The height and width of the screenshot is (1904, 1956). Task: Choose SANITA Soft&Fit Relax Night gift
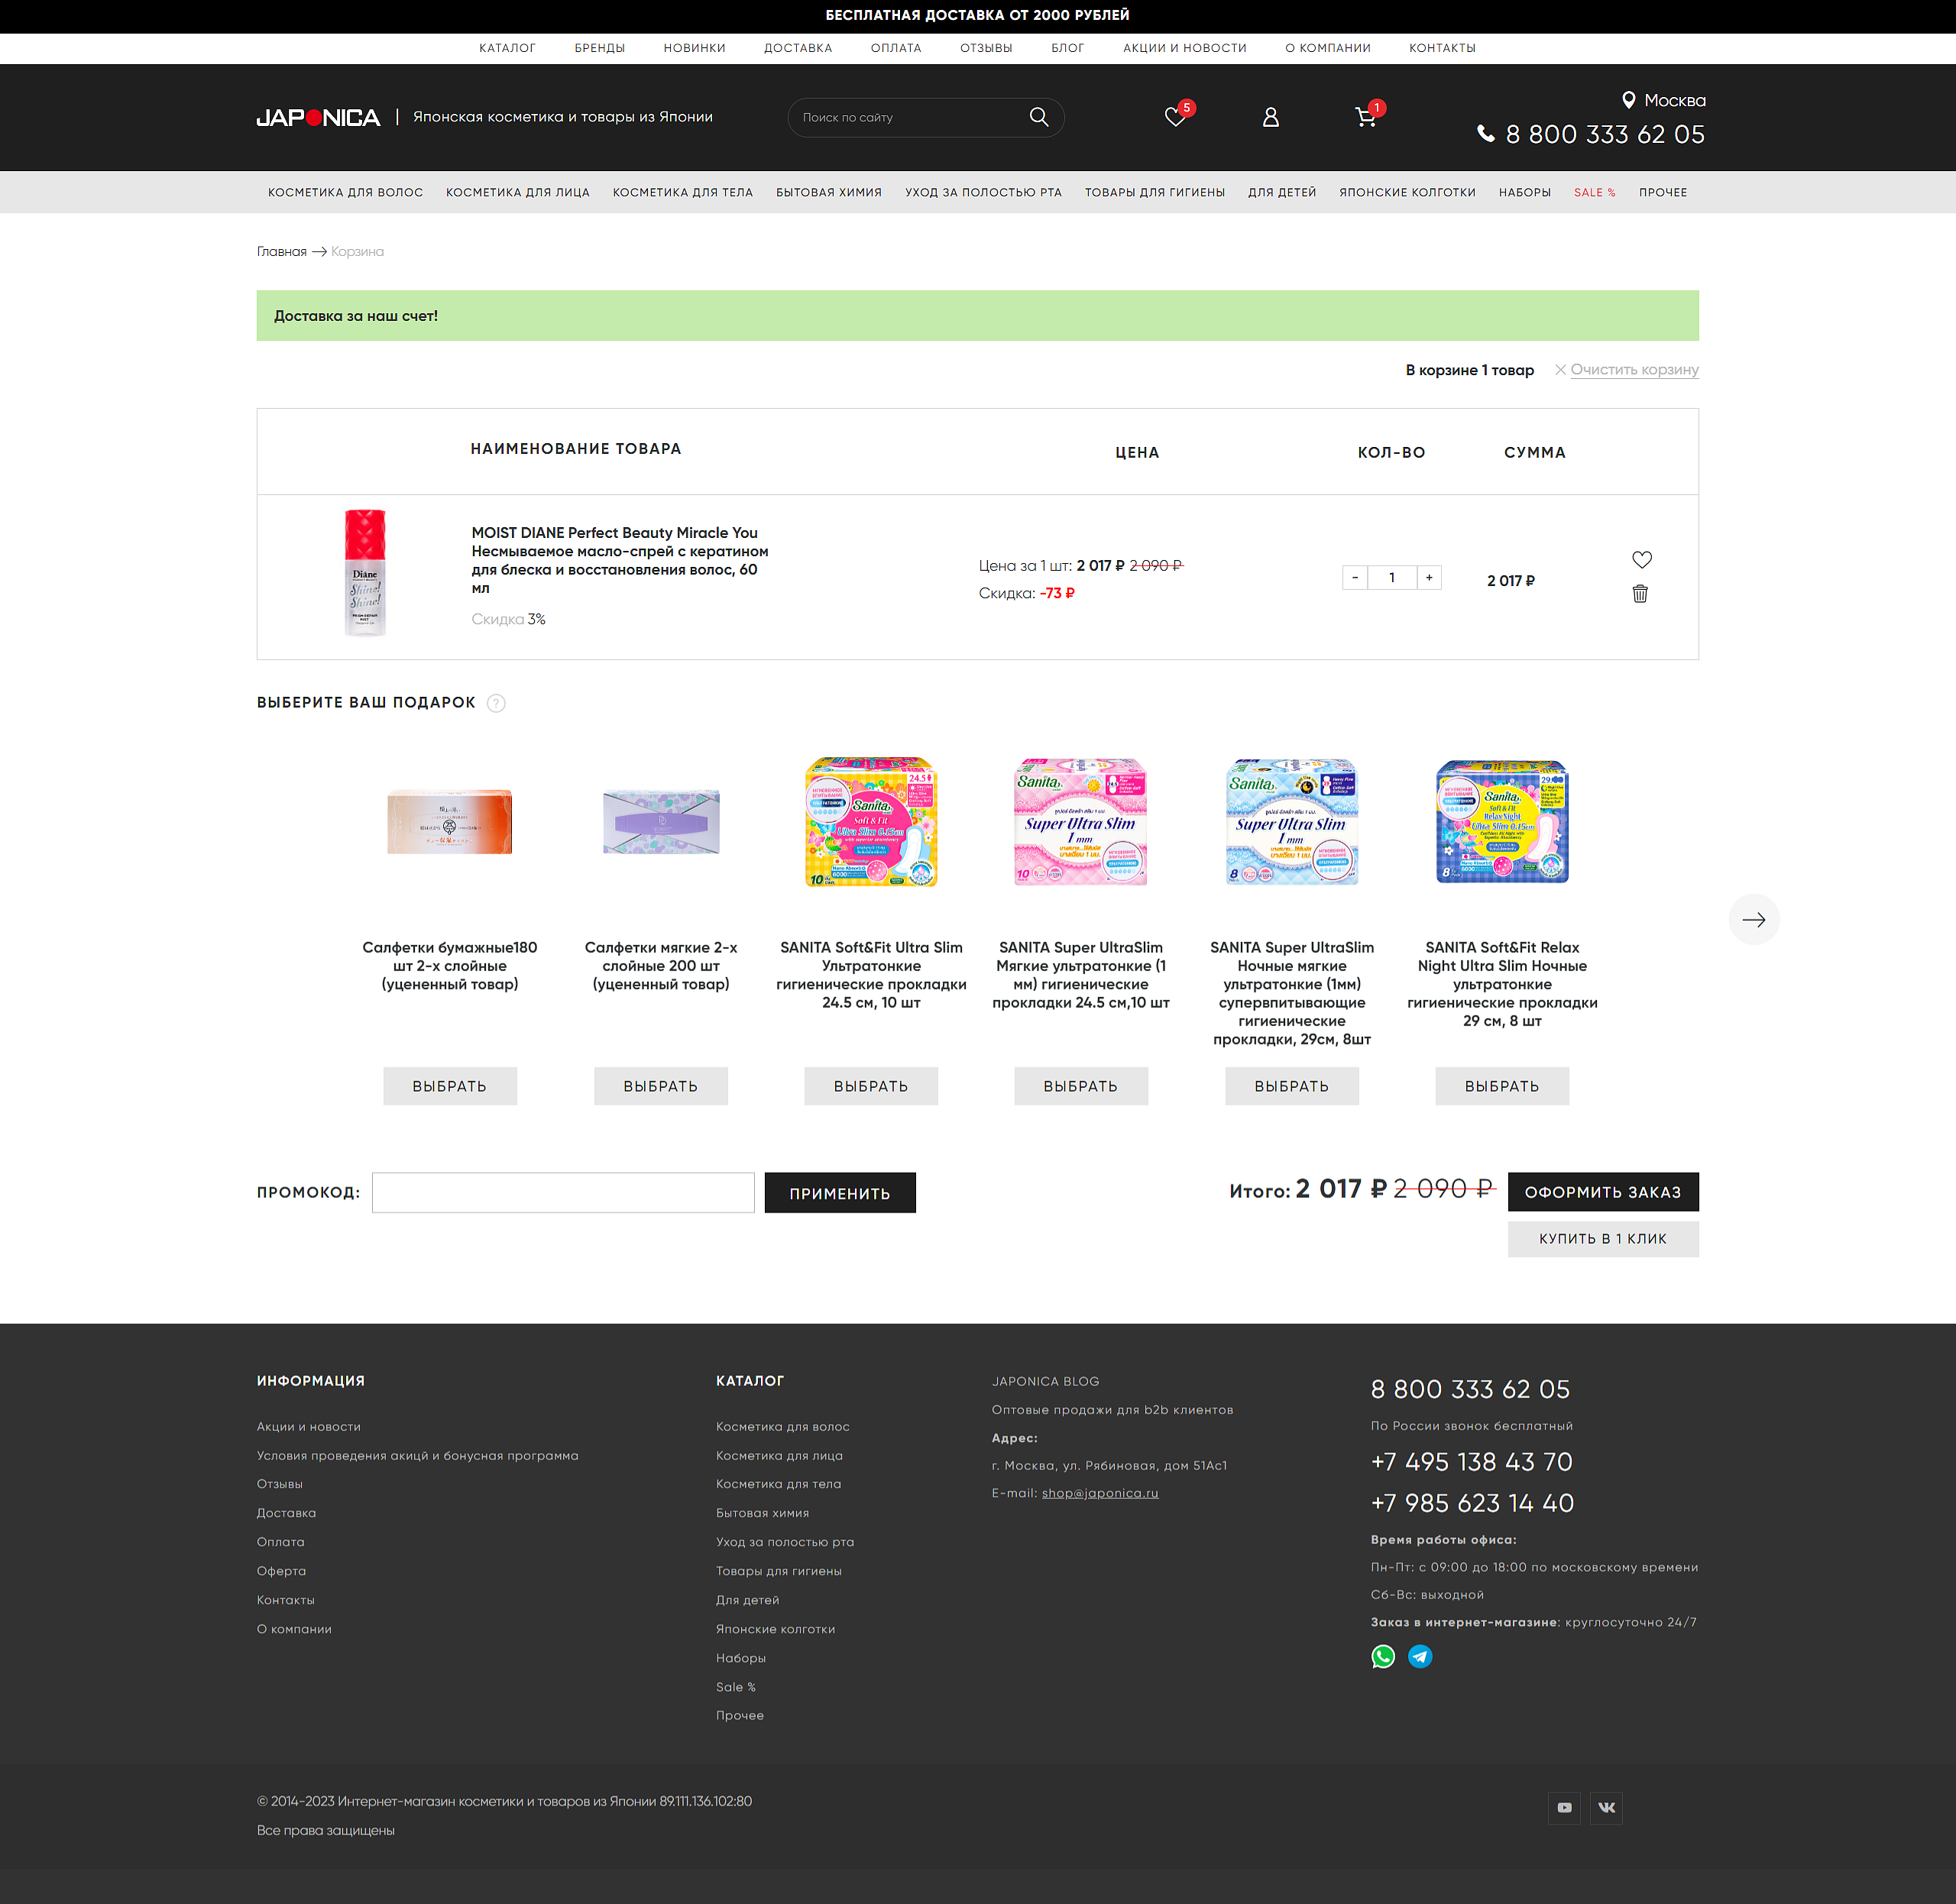click(x=1502, y=1086)
